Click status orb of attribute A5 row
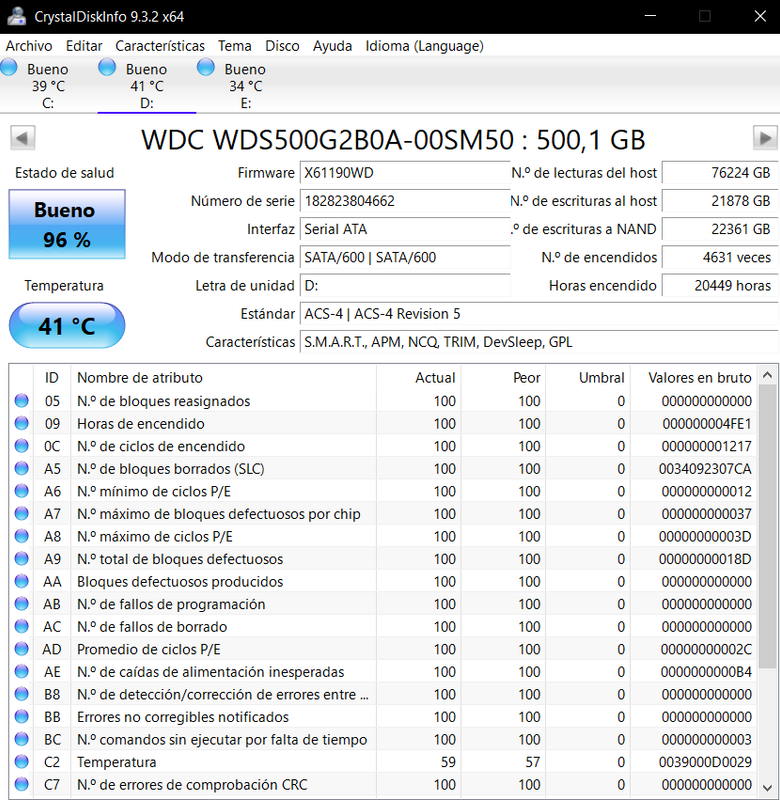Viewport: 780px width, 800px height. click(21, 468)
